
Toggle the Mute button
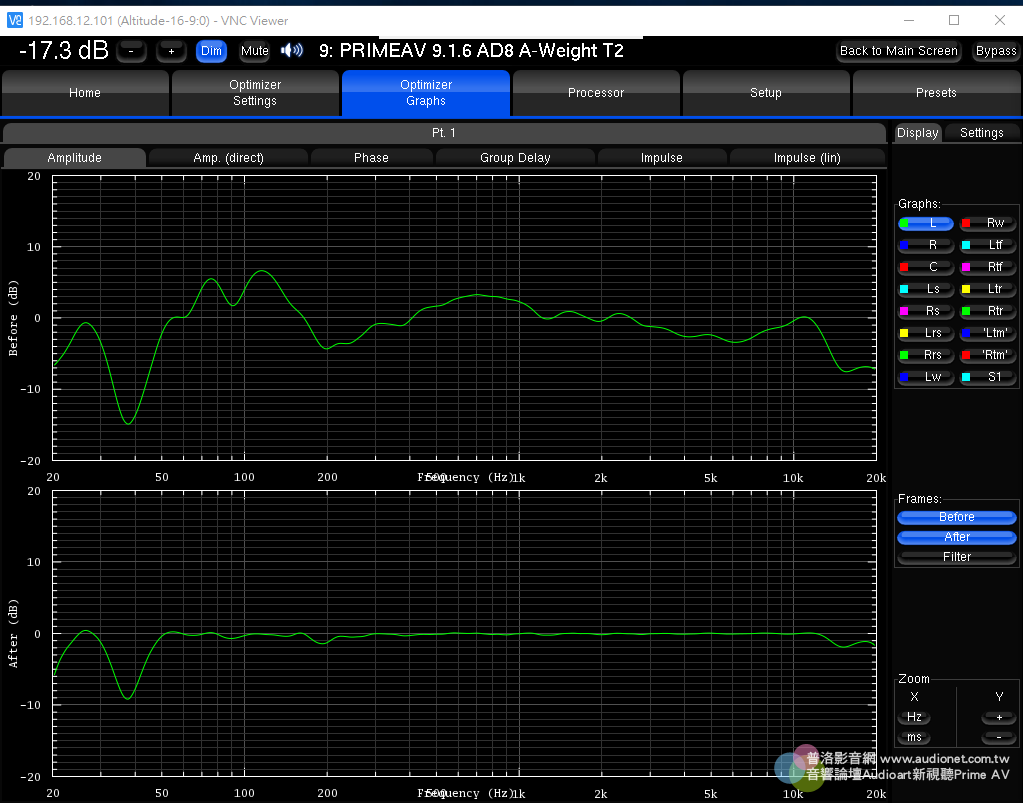tap(254, 51)
